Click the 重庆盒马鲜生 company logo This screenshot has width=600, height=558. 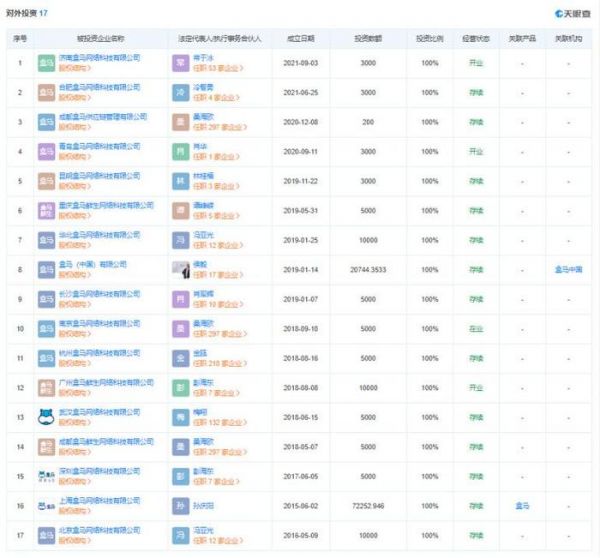click(46, 210)
